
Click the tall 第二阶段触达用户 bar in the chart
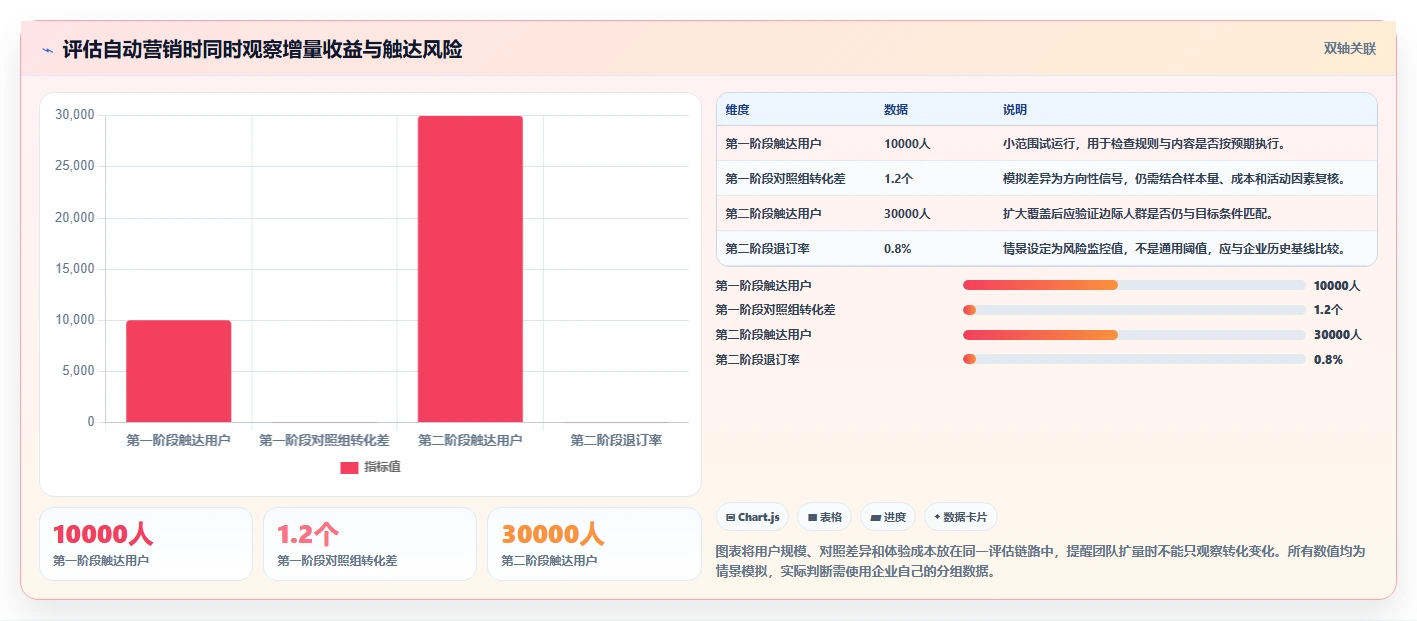coord(470,269)
